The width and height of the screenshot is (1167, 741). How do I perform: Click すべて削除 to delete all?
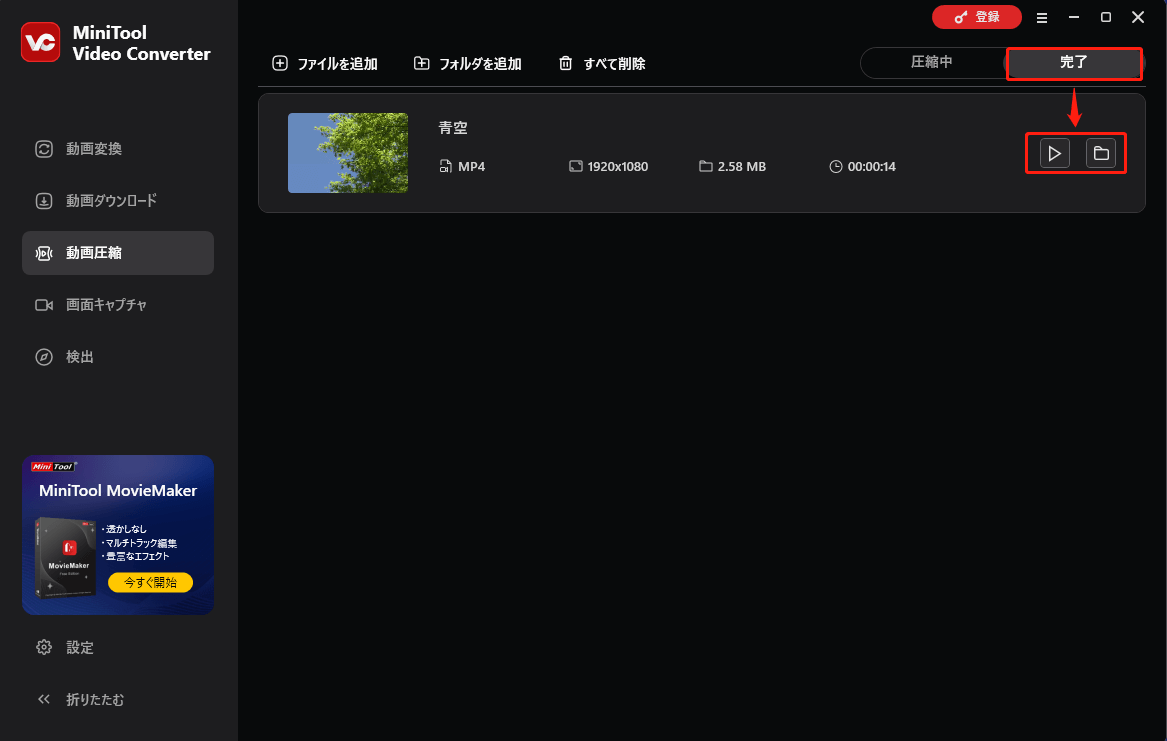click(602, 64)
